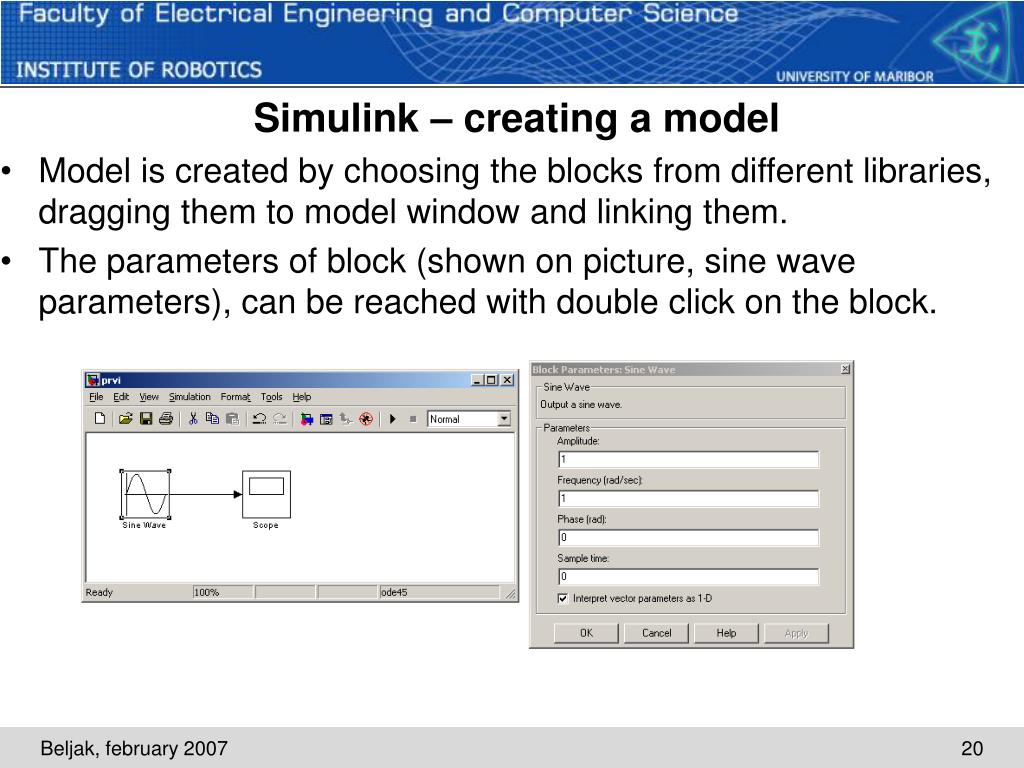Open the View menu
1024x768 pixels.
pos(149,397)
